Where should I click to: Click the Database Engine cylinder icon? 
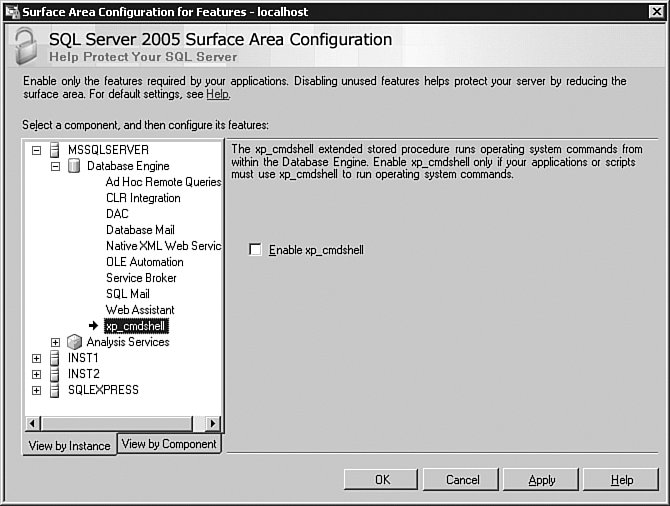coord(74,166)
